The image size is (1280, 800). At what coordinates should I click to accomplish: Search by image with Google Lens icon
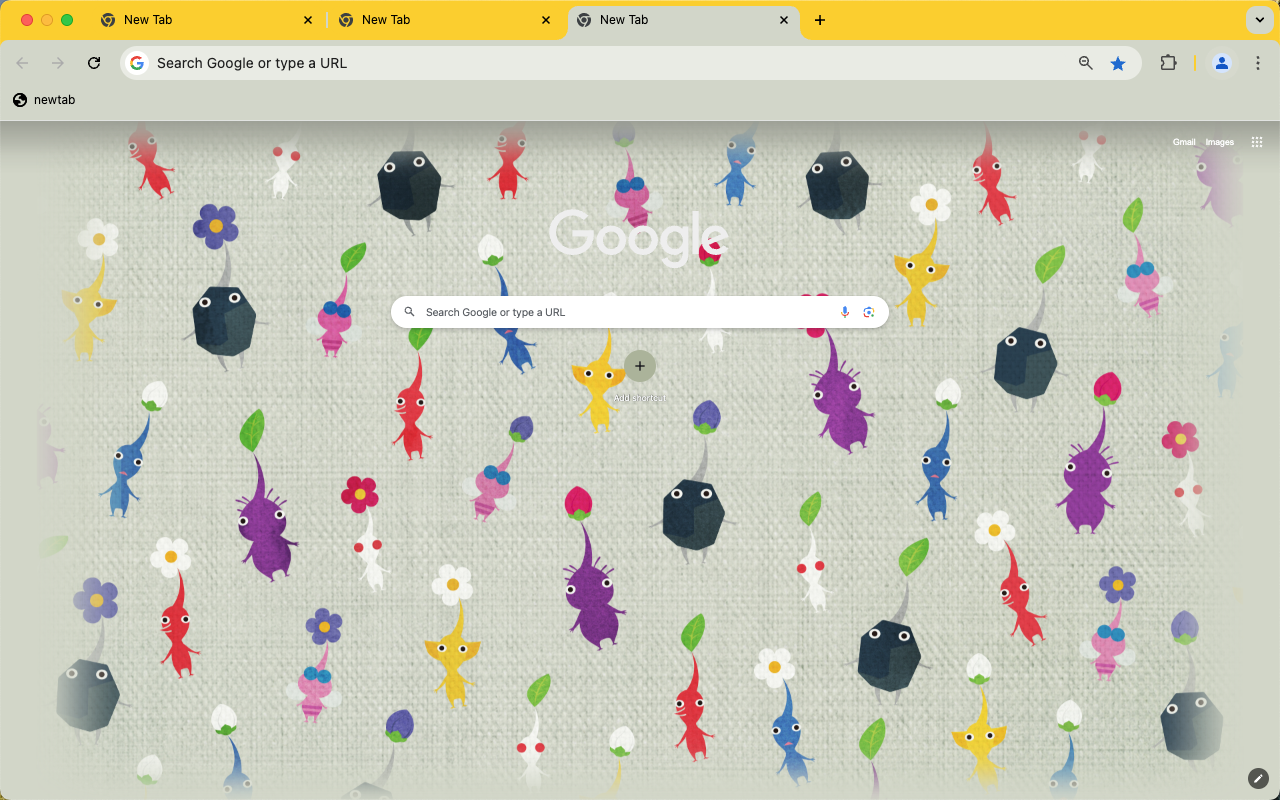869,312
